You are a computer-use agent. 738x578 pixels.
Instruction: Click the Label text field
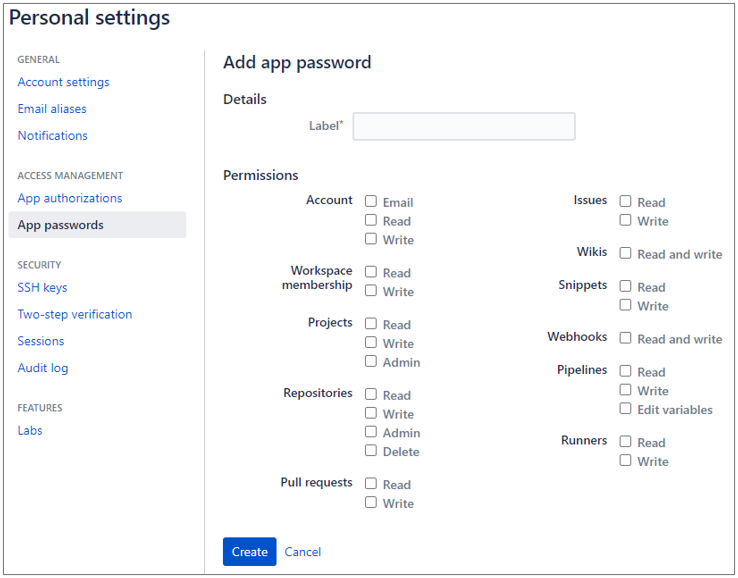point(464,126)
